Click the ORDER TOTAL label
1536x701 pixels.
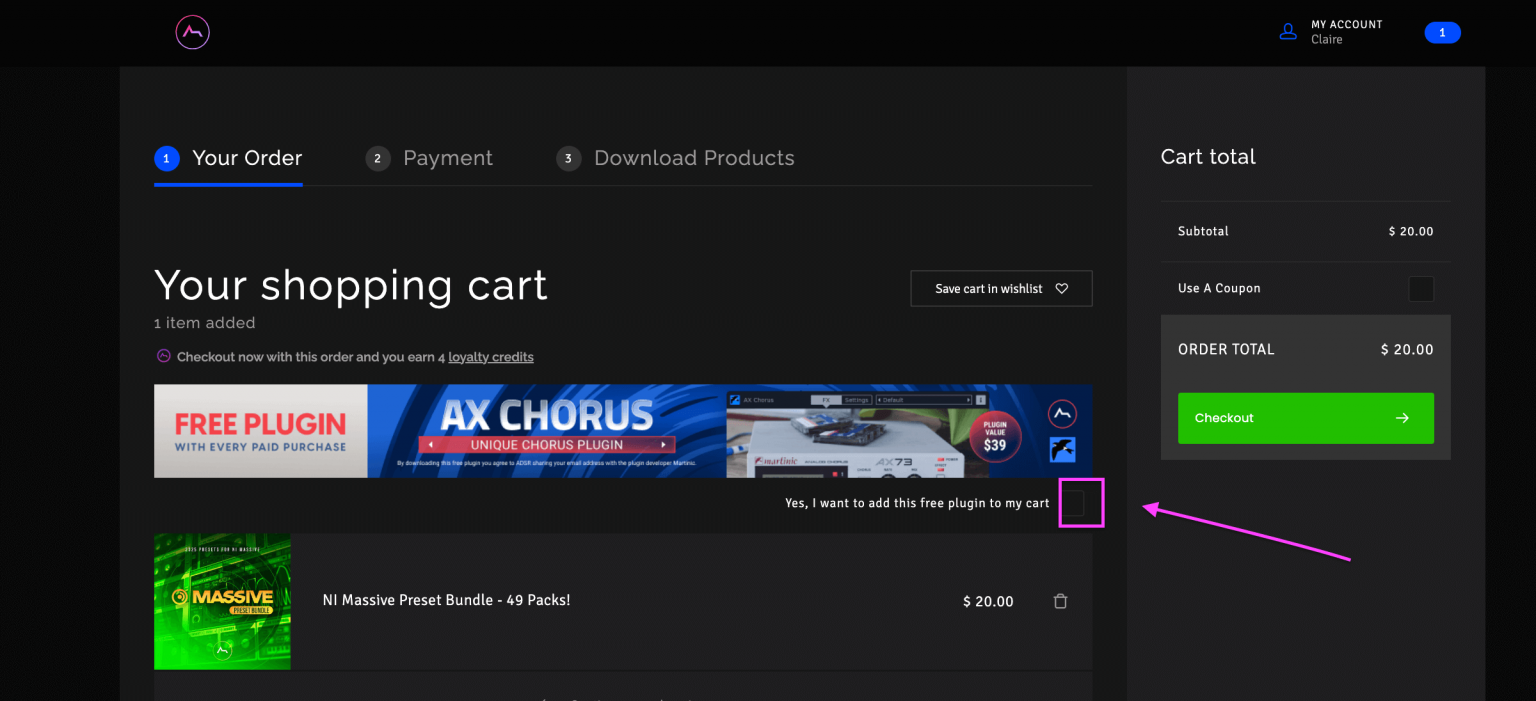[x=1226, y=349]
